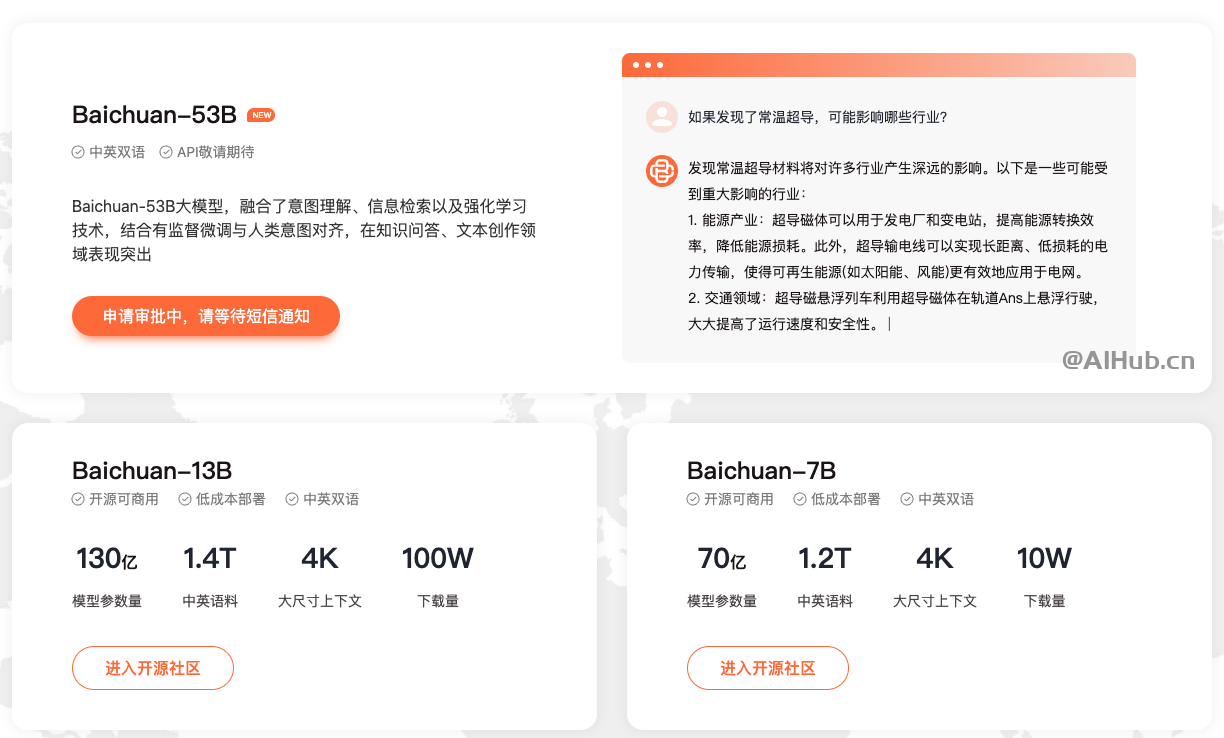Click the Baichuan-13B heading

click(x=152, y=471)
